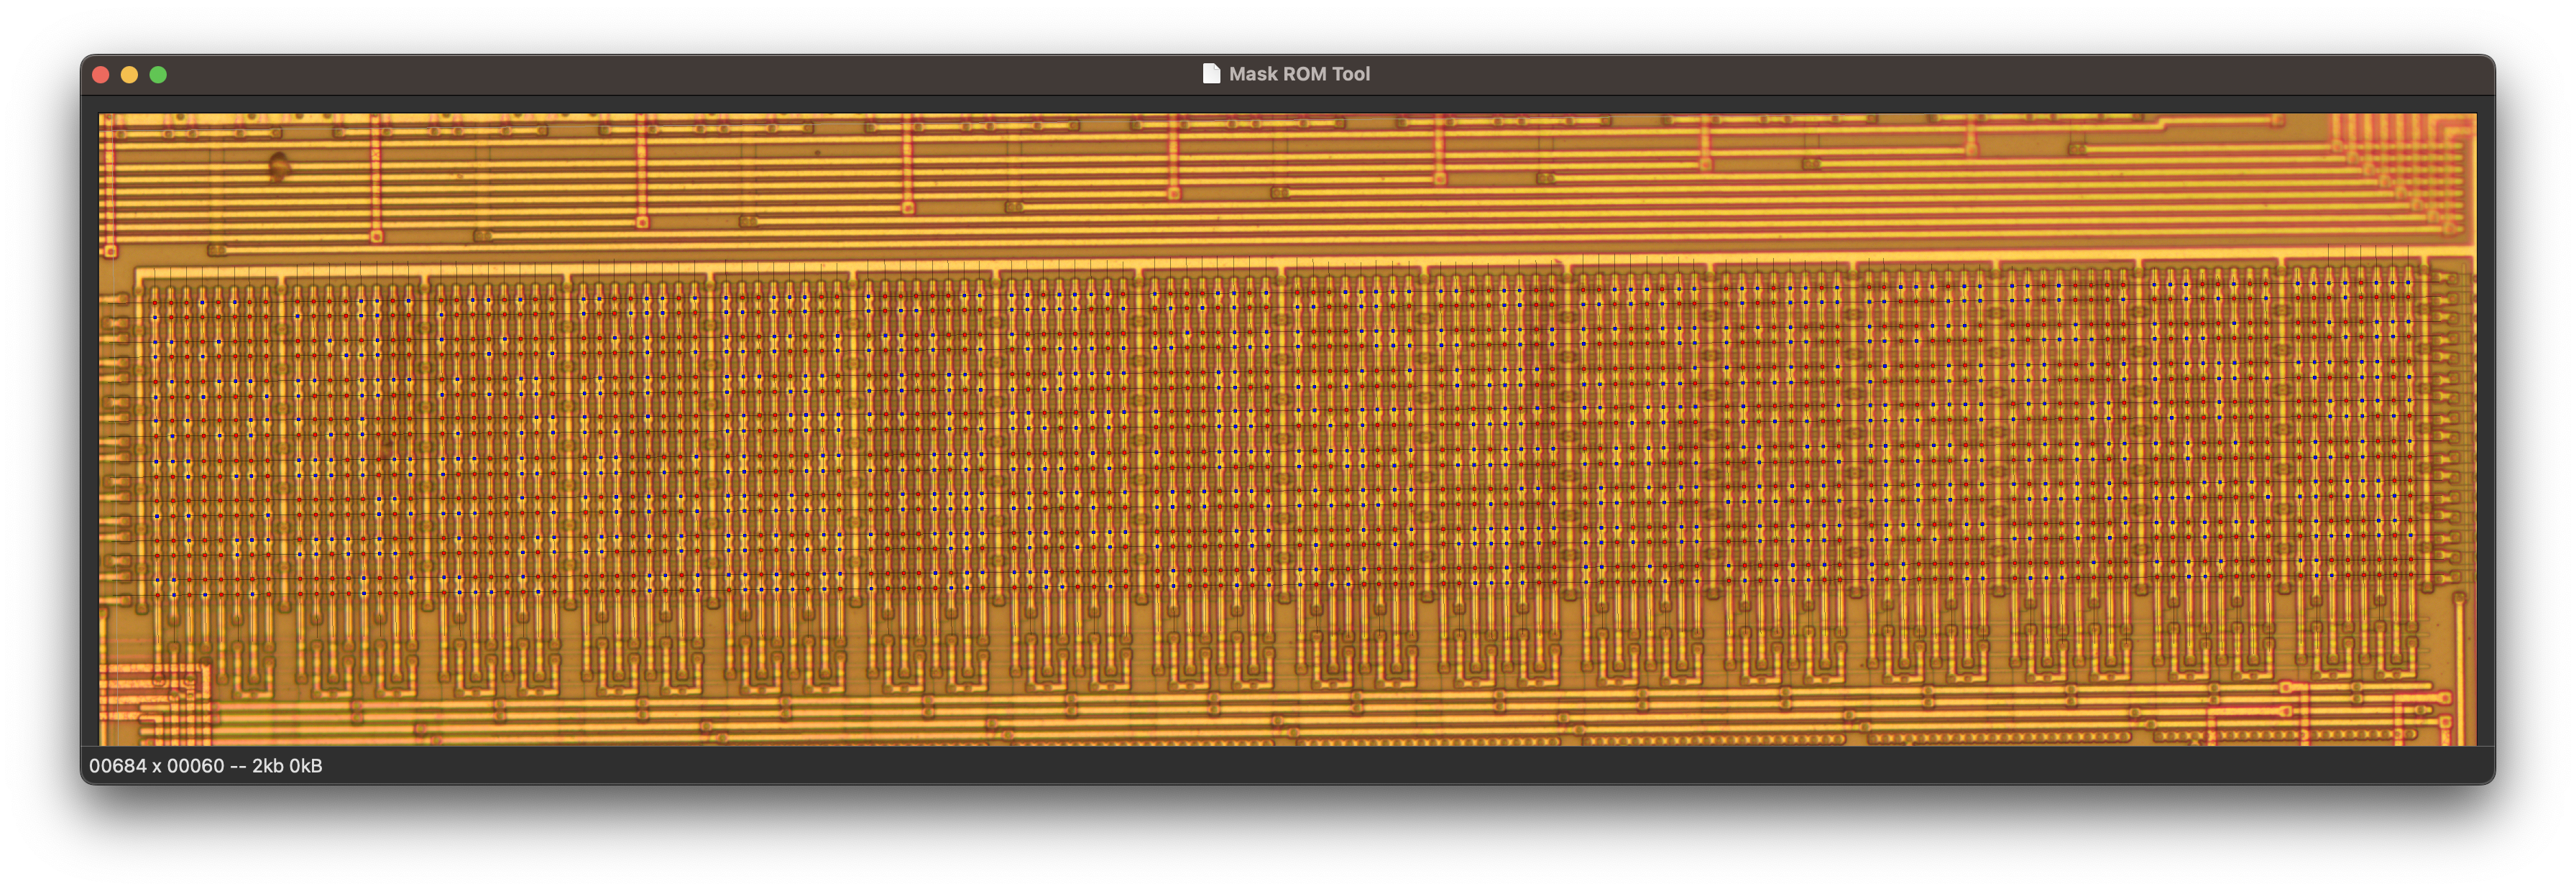Click the document icon beside Mask ROM Tool title
The height and width of the screenshot is (891, 2576).
(x=1211, y=73)
